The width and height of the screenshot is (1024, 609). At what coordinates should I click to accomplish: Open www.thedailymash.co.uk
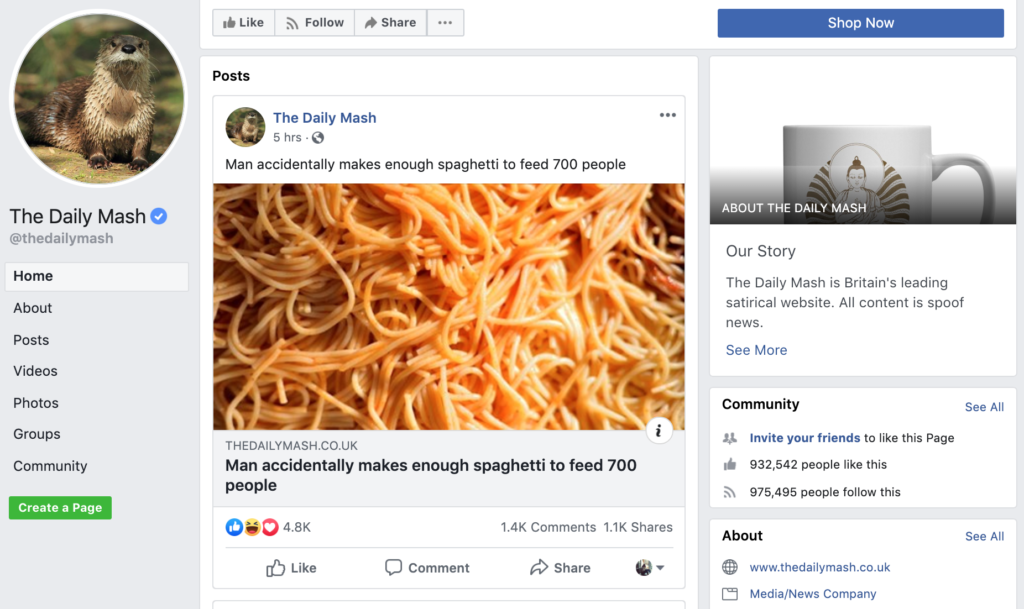click(x=820, y=567)
